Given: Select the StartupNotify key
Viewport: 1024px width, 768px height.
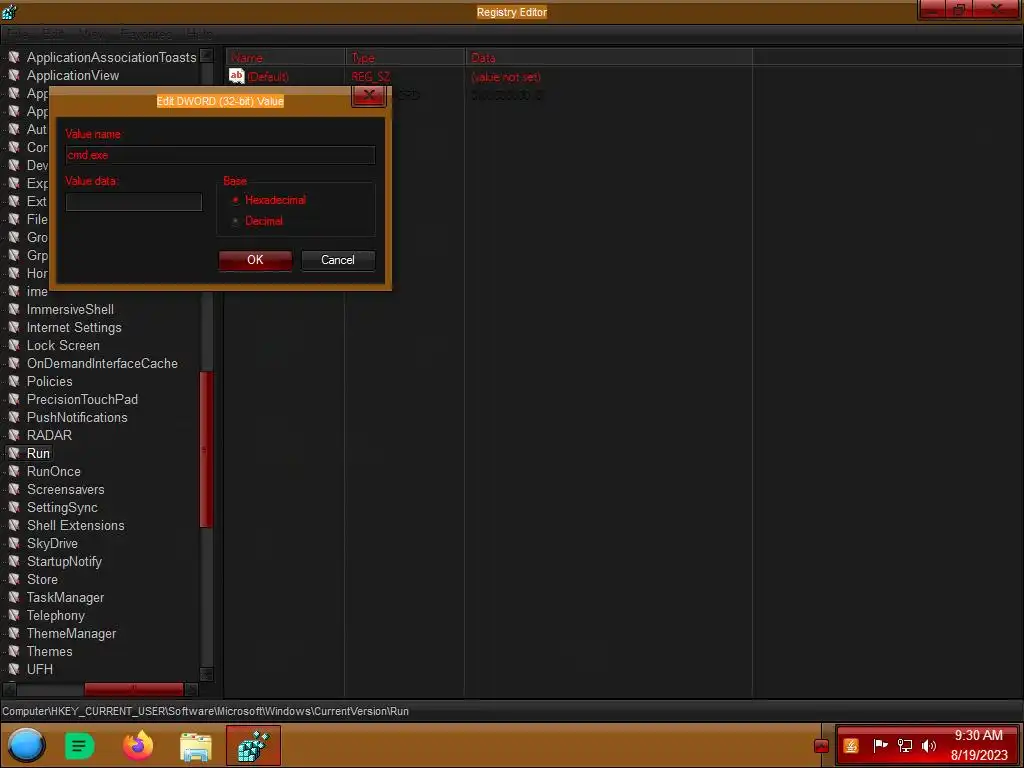Looking at the screenshot, I should [64, 562].
